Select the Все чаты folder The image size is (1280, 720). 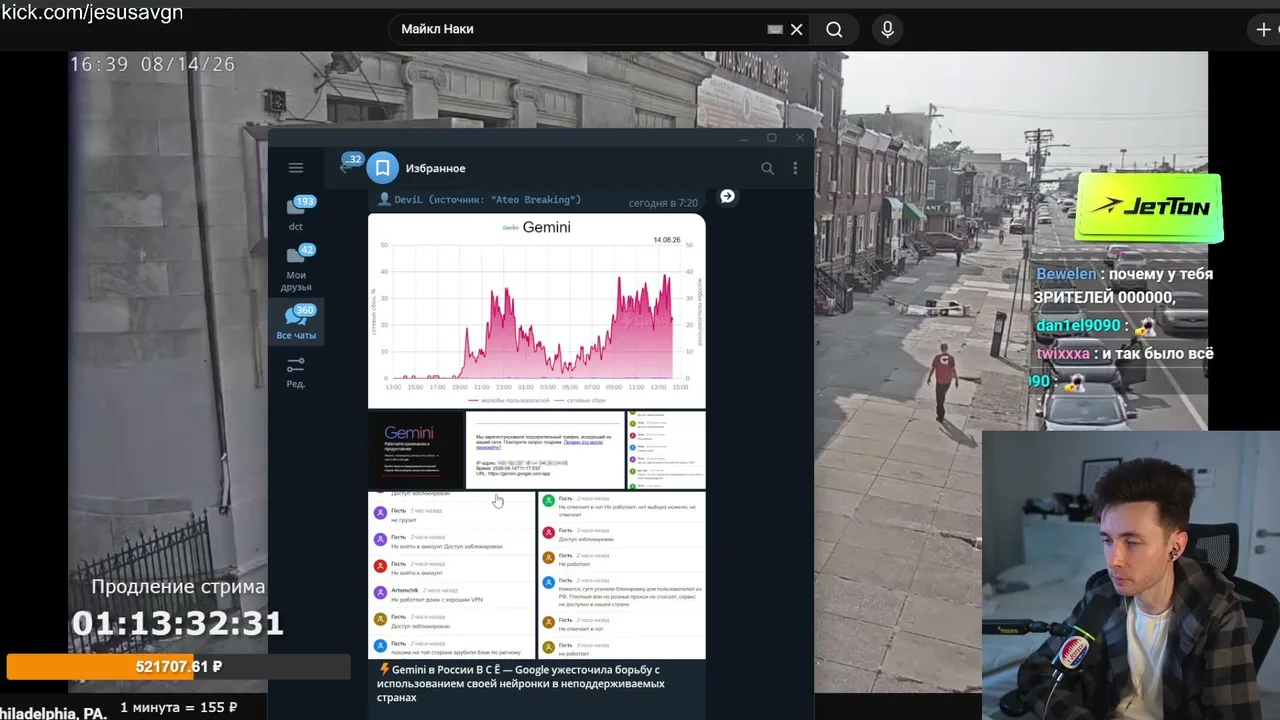pyautogui.click(x=296, y=322)
